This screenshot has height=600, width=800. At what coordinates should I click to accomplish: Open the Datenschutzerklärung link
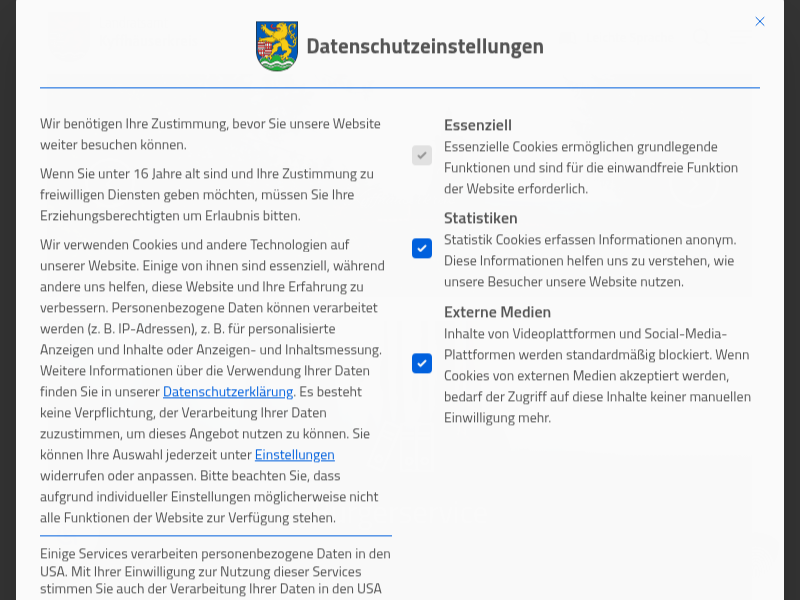(x=228, y=392)
